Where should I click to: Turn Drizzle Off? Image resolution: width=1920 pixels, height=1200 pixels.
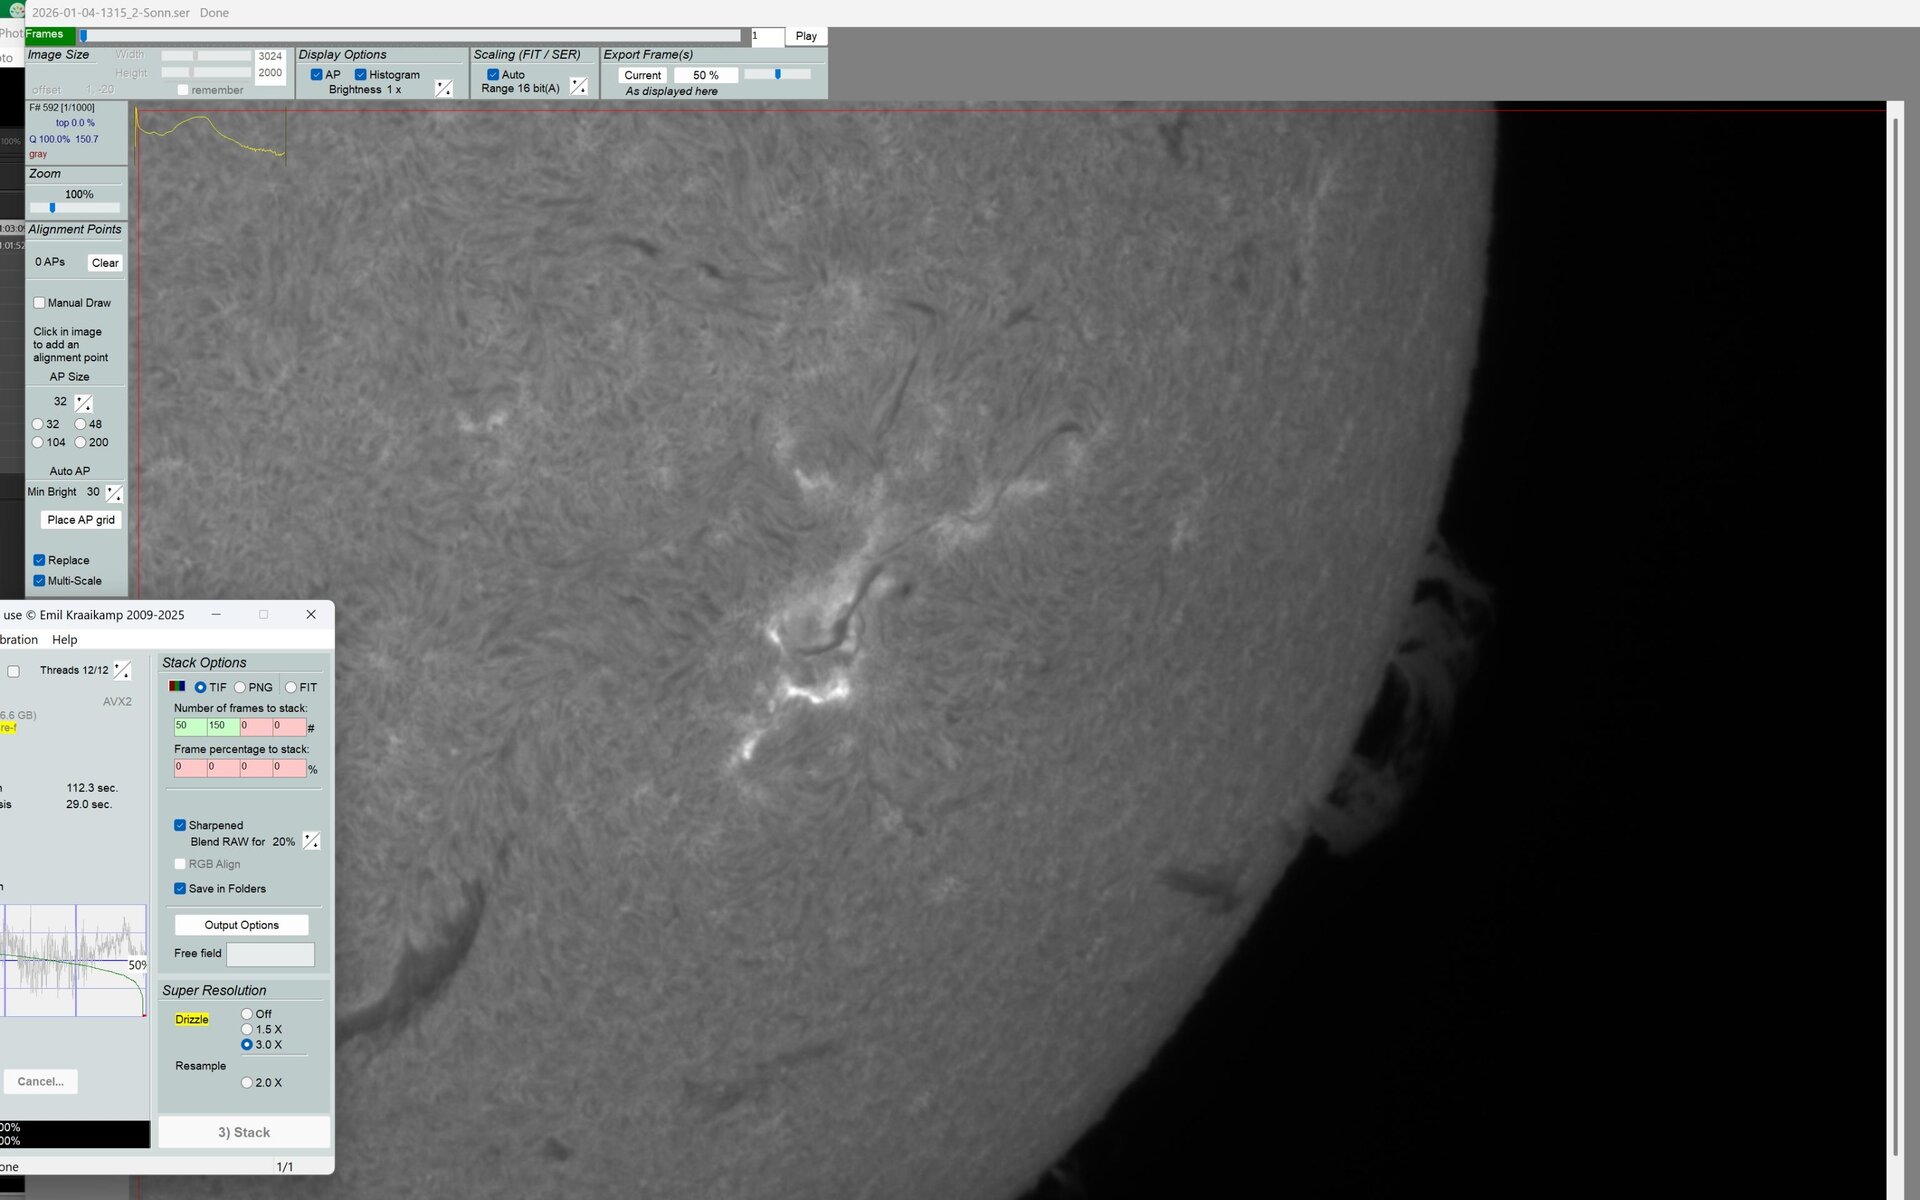point(247,1014)
